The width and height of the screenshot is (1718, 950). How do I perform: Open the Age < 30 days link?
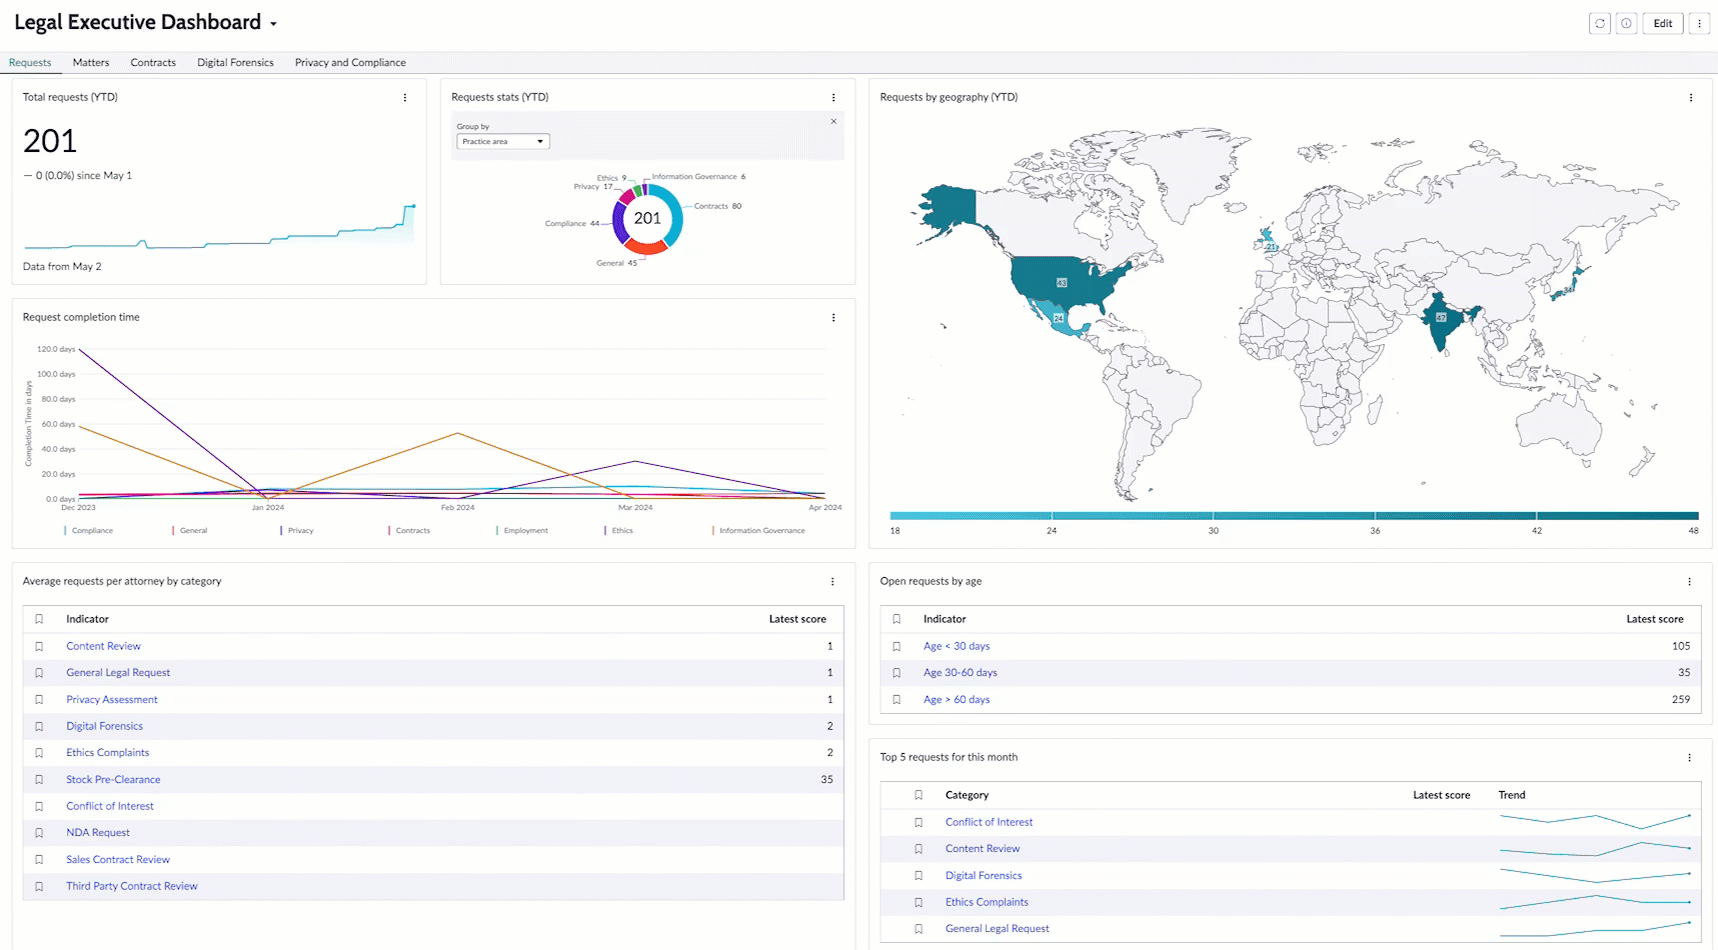[956, 647]
